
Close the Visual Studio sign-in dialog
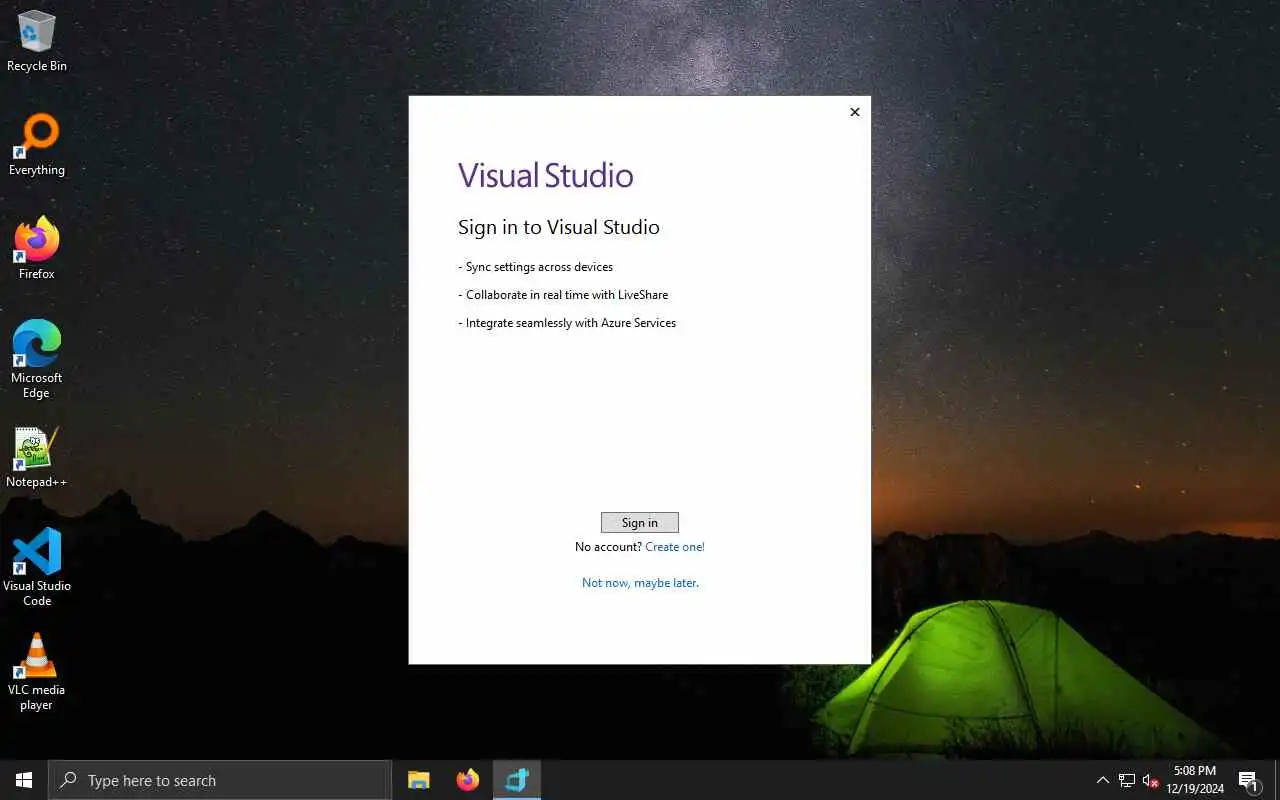click(854, 112)
